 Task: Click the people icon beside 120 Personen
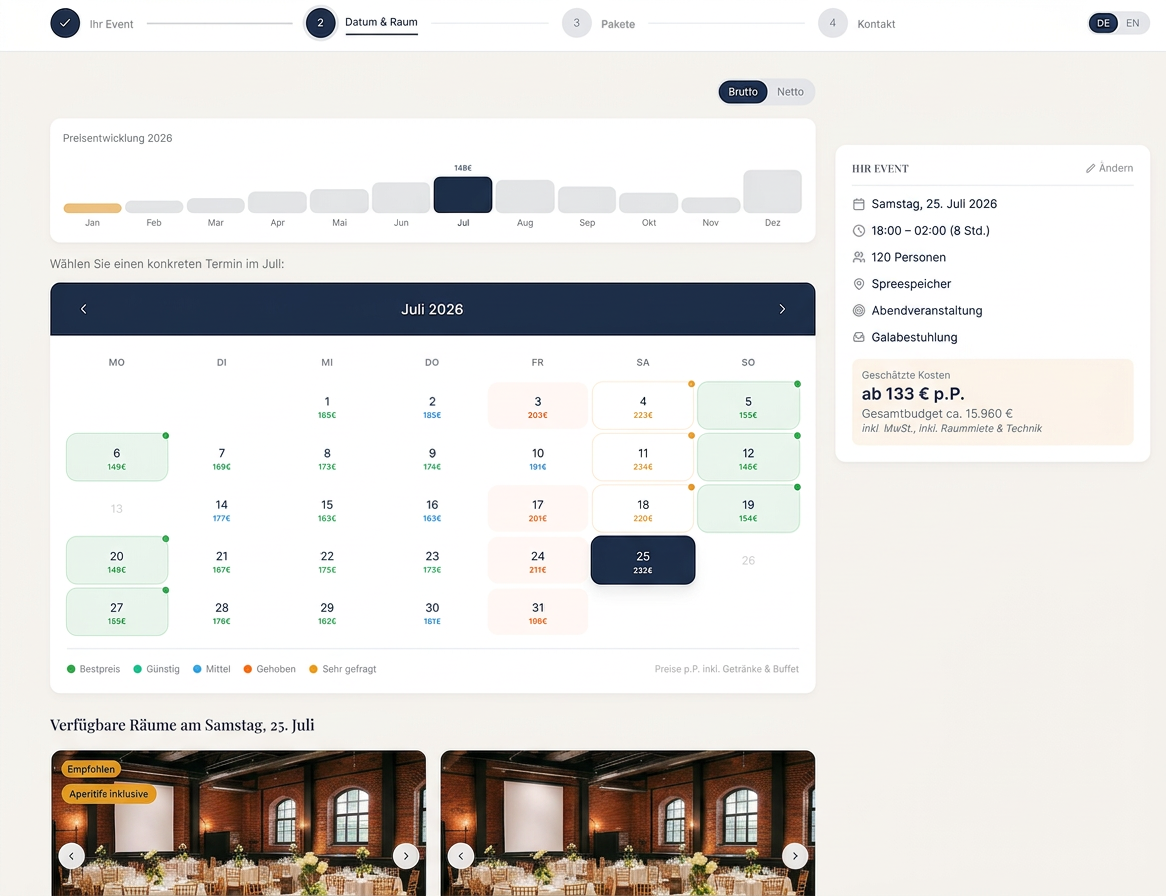pyautogui.click(x=858, y=257)
